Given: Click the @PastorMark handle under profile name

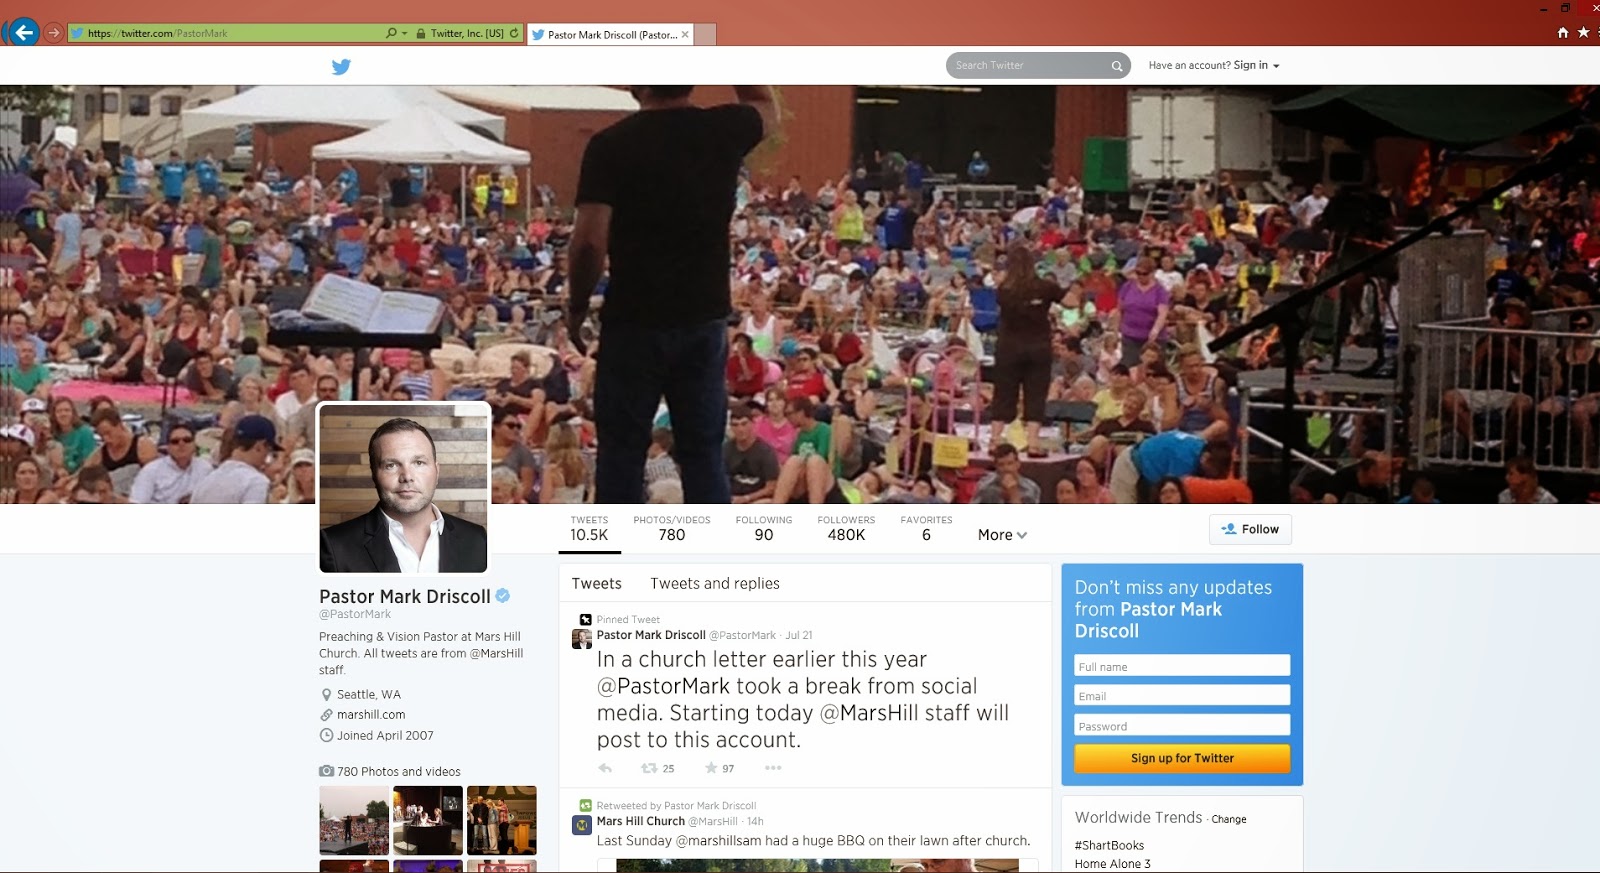Looking at the screenshot, I should pyautogui.click(x=355, y=614).
